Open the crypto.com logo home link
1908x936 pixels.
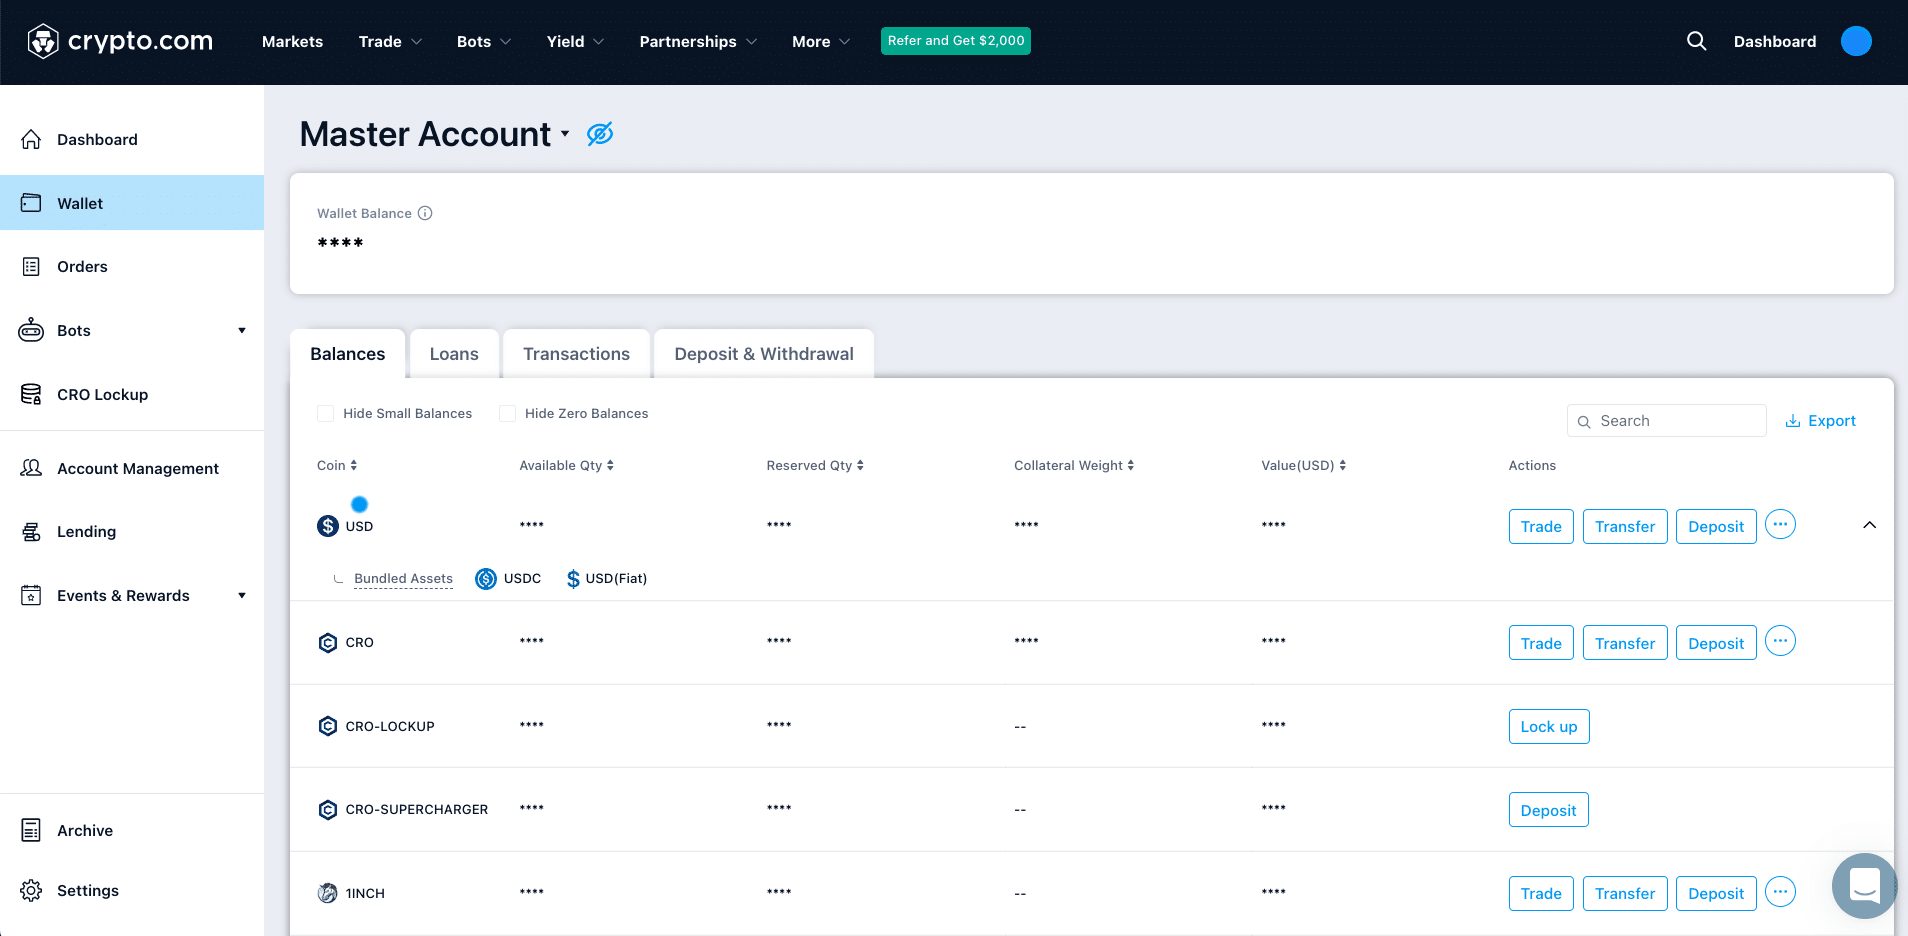120,41
